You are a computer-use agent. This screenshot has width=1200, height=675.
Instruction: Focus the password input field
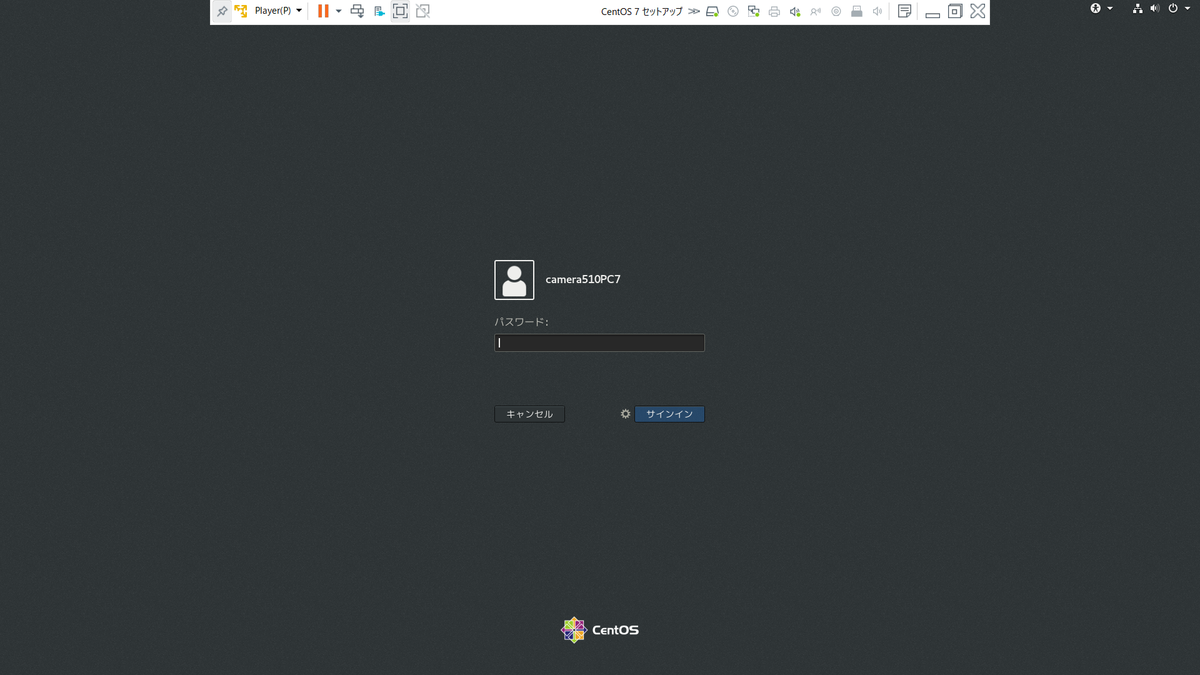599,343
